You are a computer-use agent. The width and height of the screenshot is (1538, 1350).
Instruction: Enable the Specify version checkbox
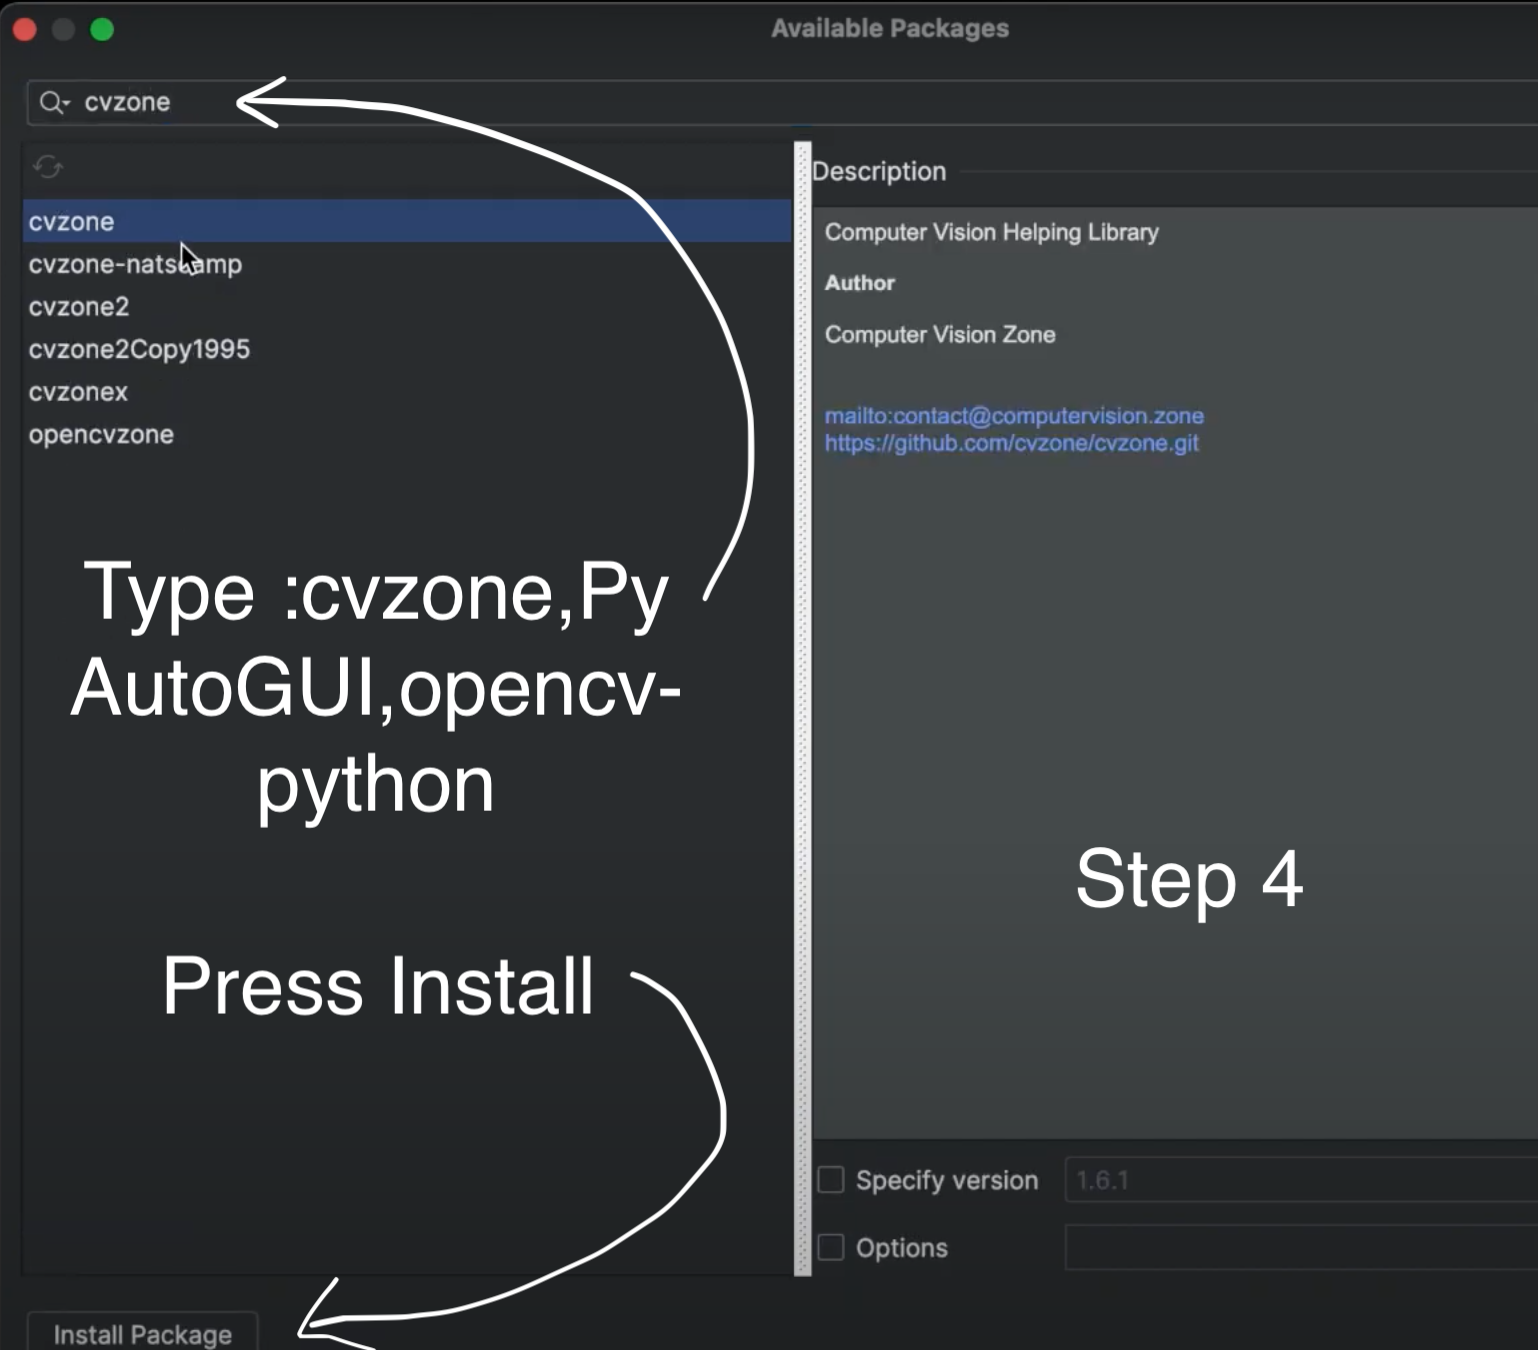click(831, 1180)
